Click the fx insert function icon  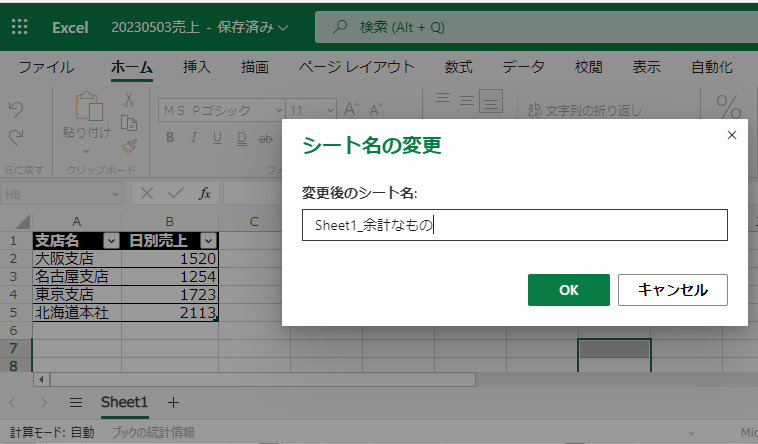[204, 194]
